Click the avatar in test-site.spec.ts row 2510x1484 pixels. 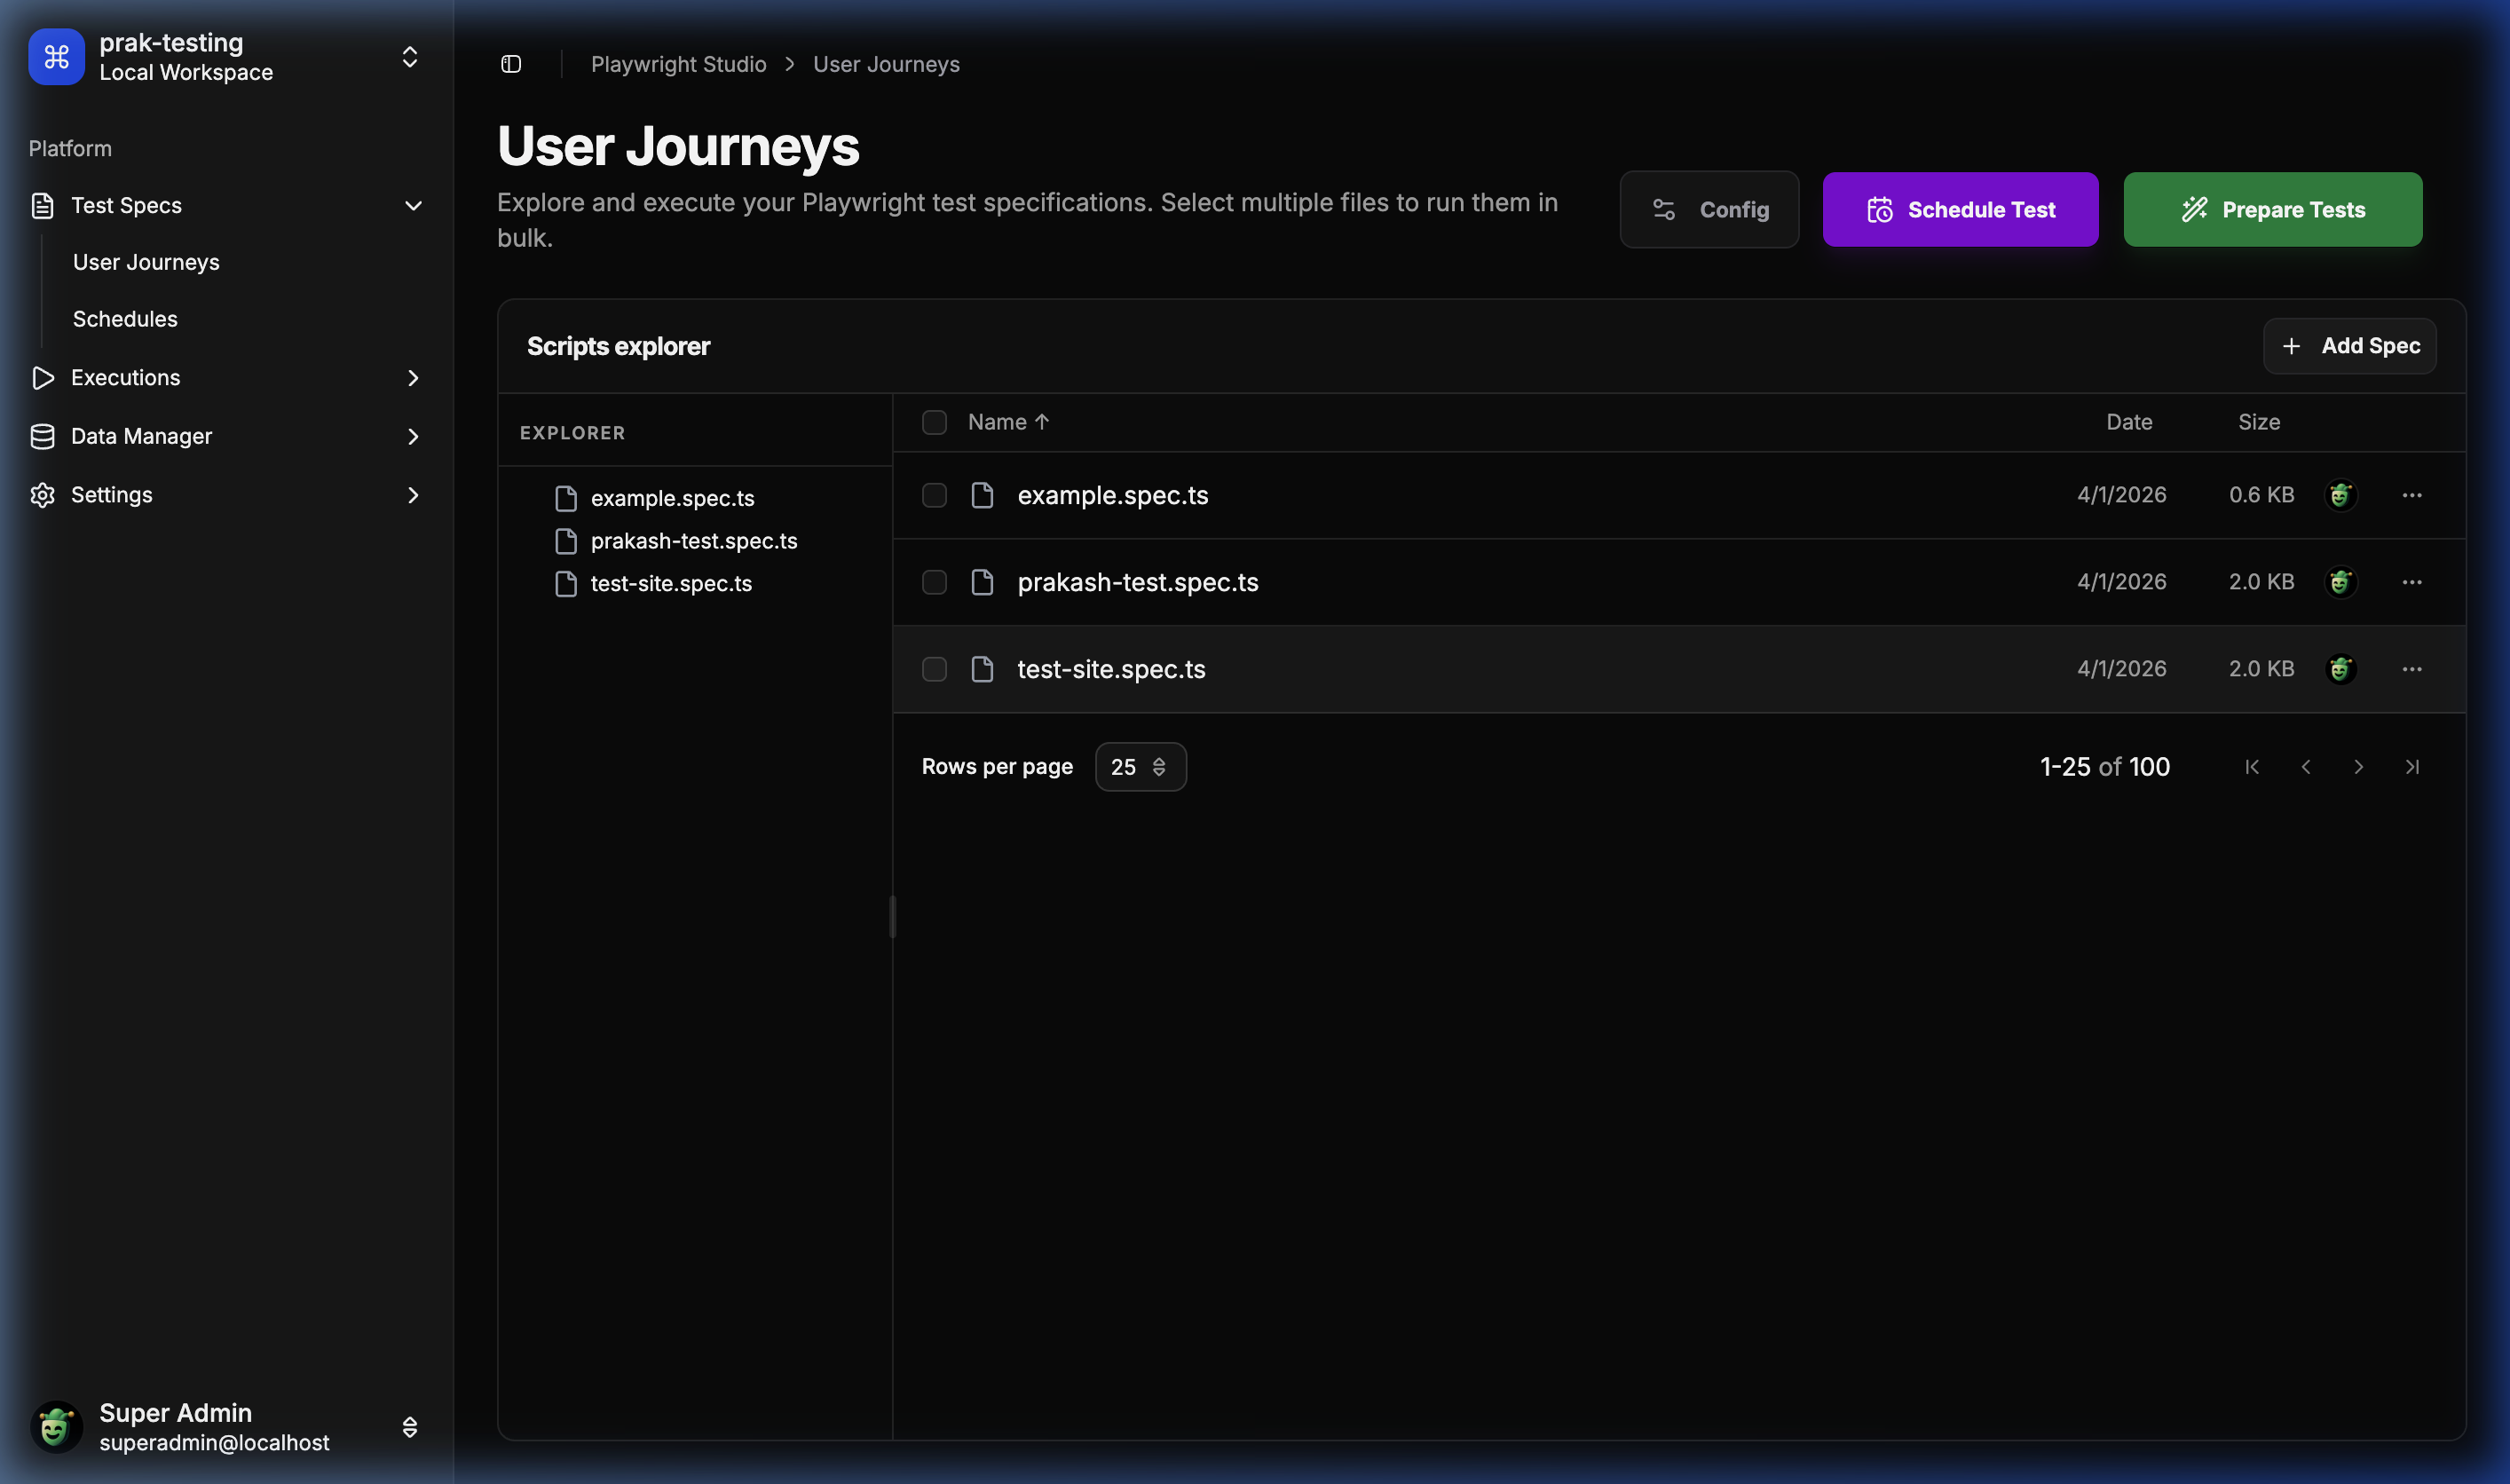pos(2340,669)
